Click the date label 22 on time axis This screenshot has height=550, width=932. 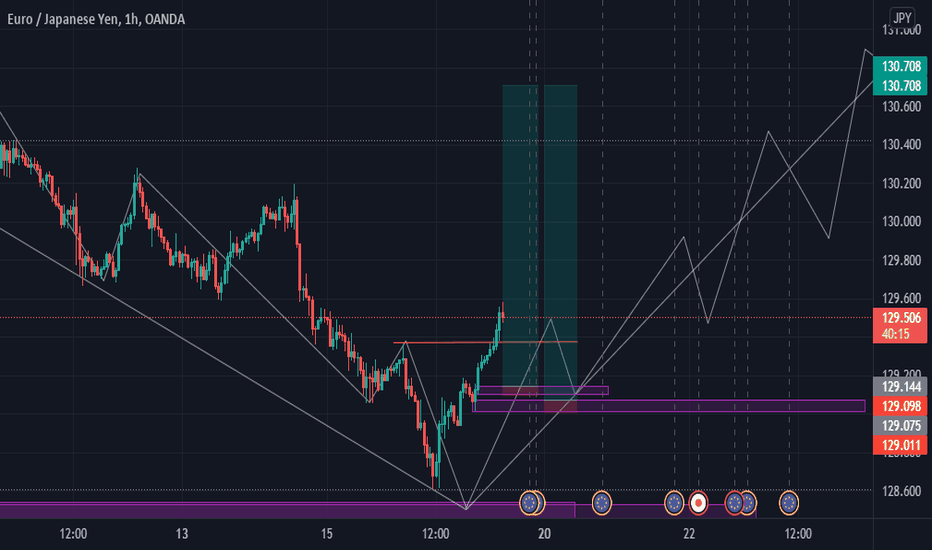coord(689,534)
